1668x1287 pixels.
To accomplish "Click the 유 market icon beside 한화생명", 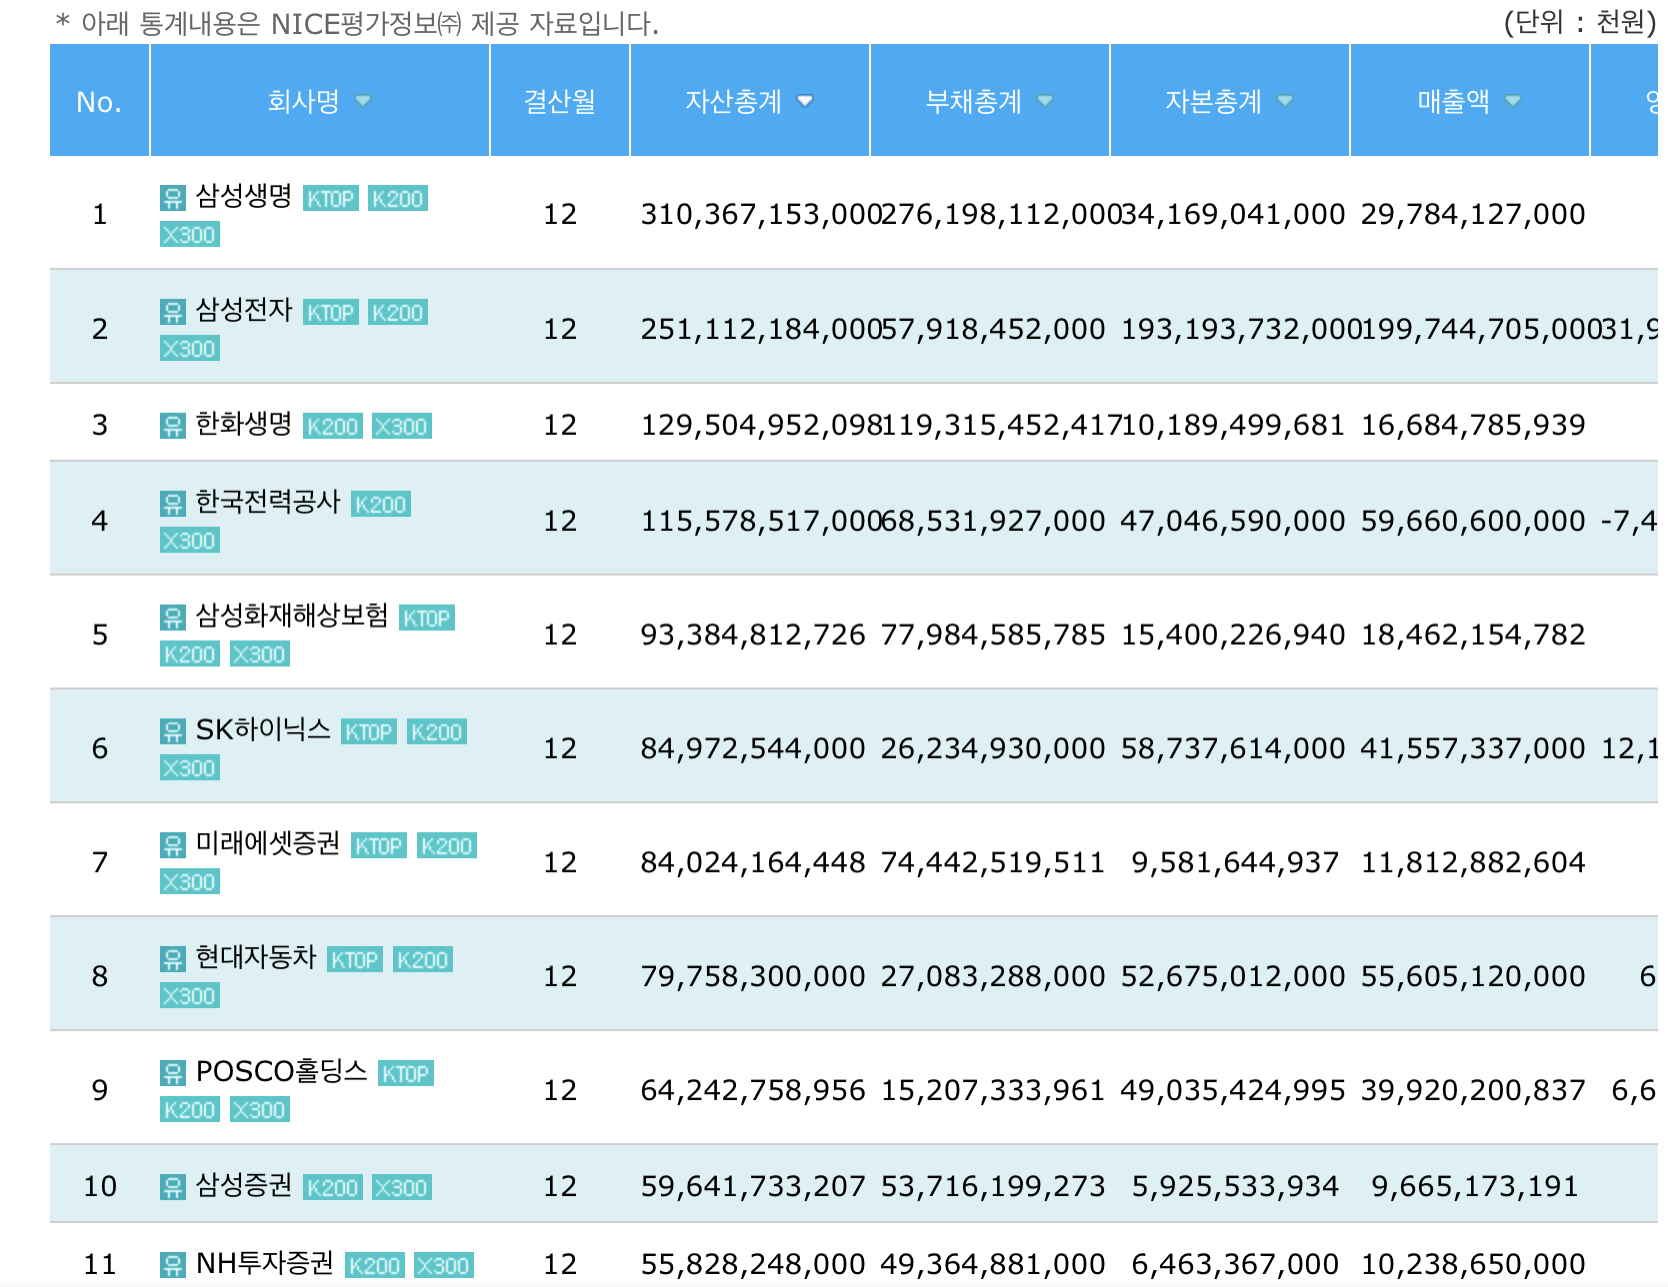I will tap(173, 426).
